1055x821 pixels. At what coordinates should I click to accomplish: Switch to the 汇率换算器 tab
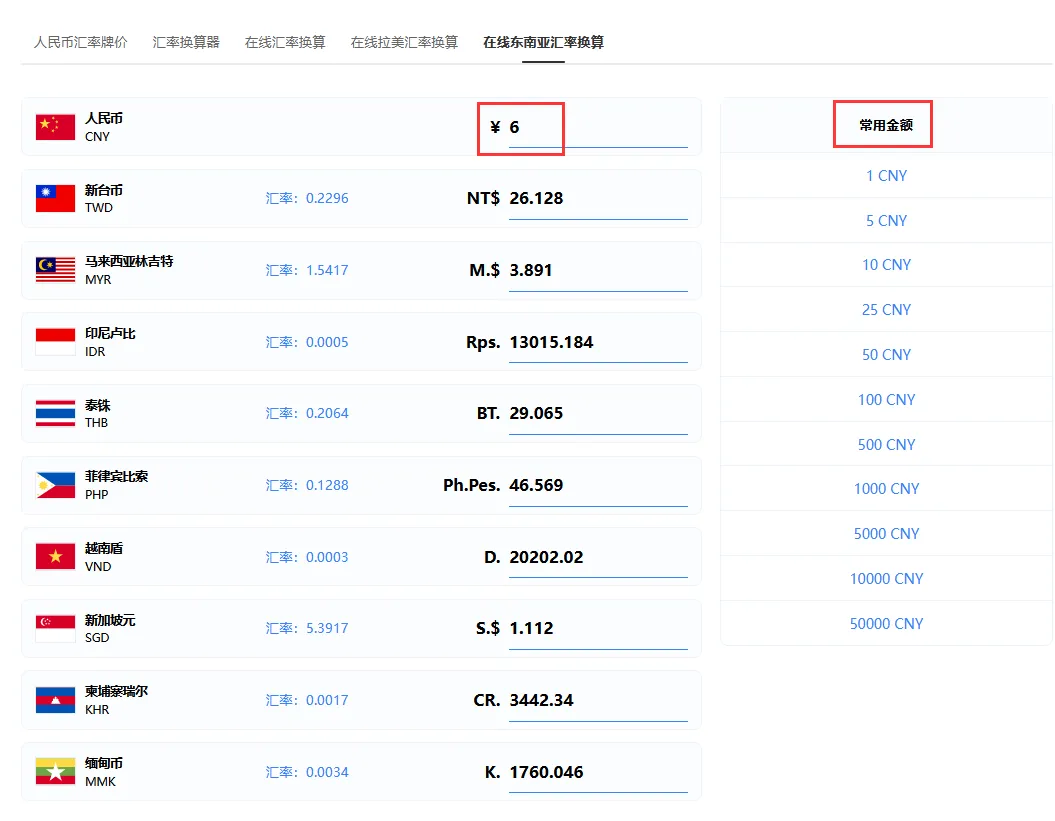186,42
